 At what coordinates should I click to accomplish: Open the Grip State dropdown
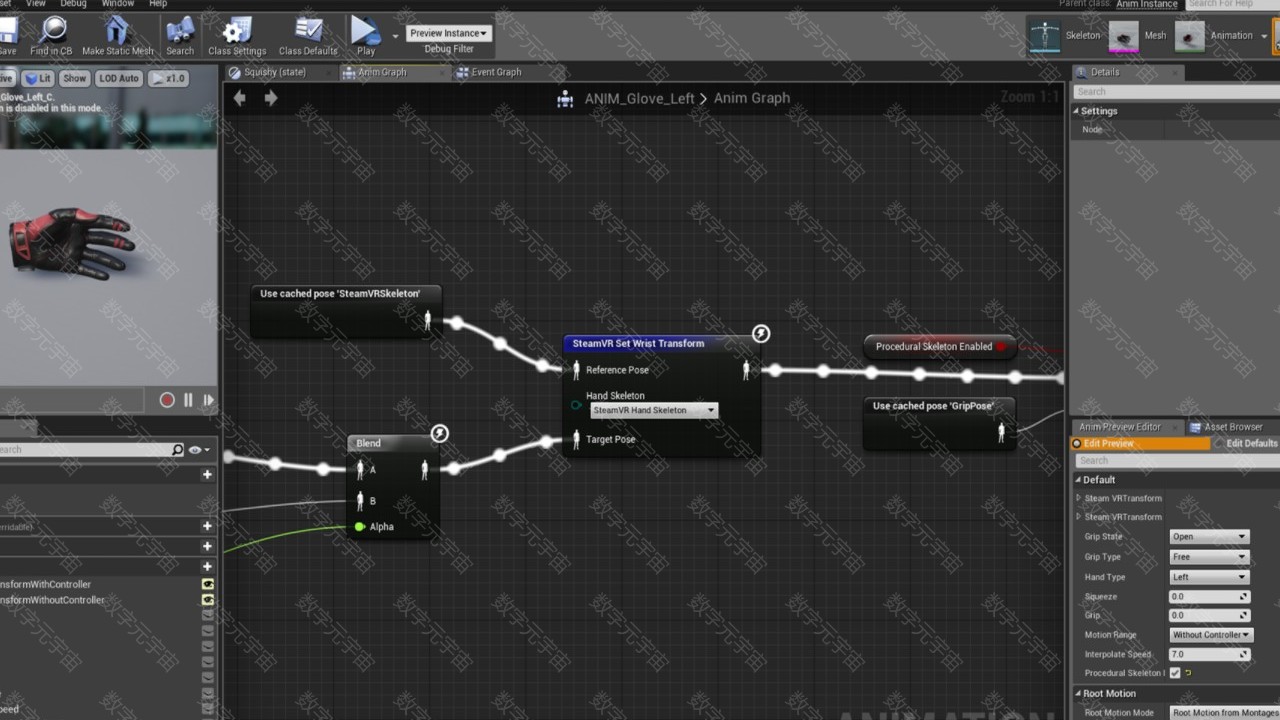click(x=1209, y=537)
